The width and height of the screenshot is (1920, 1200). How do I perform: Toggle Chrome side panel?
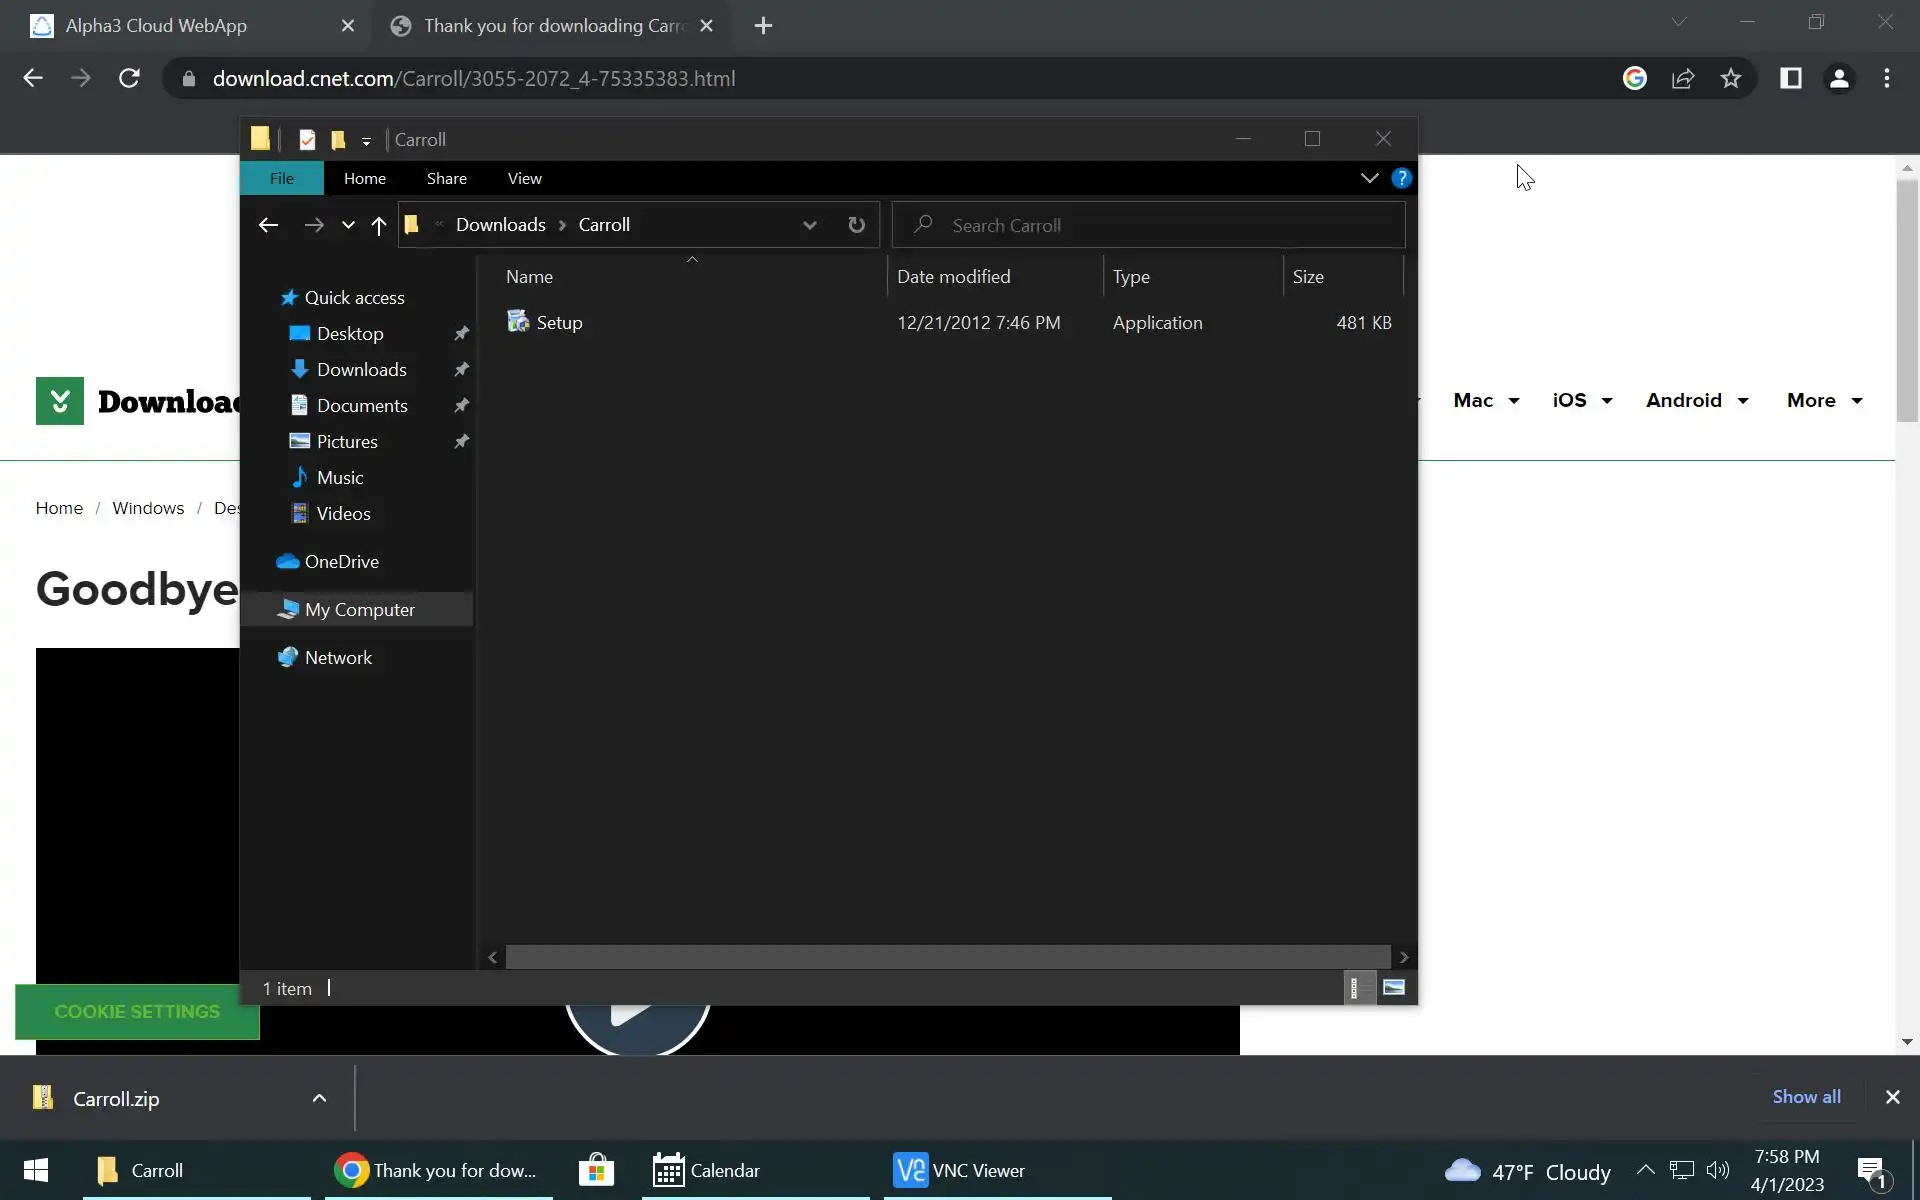pos(1790,79)
